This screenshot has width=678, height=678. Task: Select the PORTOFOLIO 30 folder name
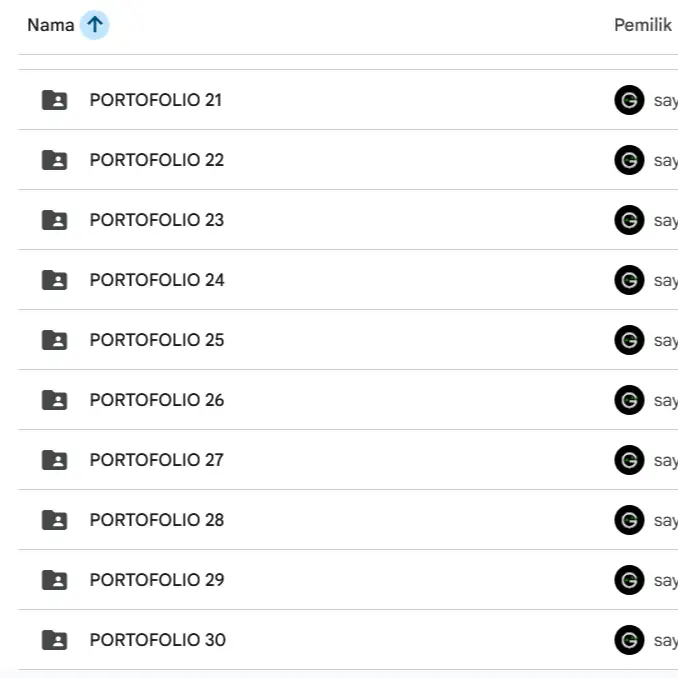point(158,640)
